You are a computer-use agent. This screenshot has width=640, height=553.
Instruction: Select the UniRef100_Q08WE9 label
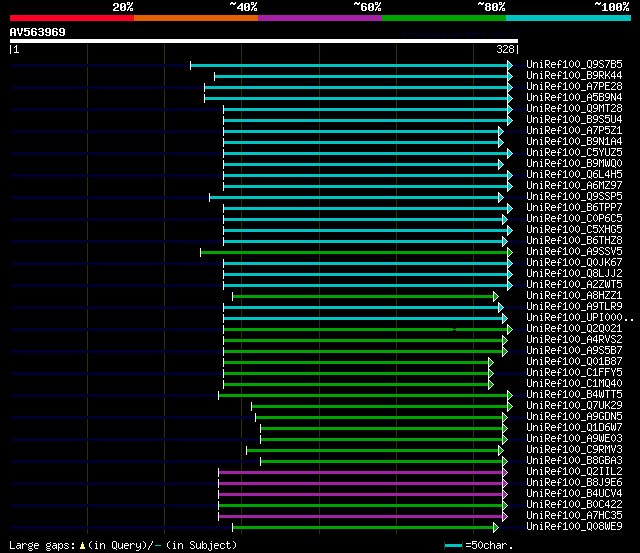pos(574,527)
